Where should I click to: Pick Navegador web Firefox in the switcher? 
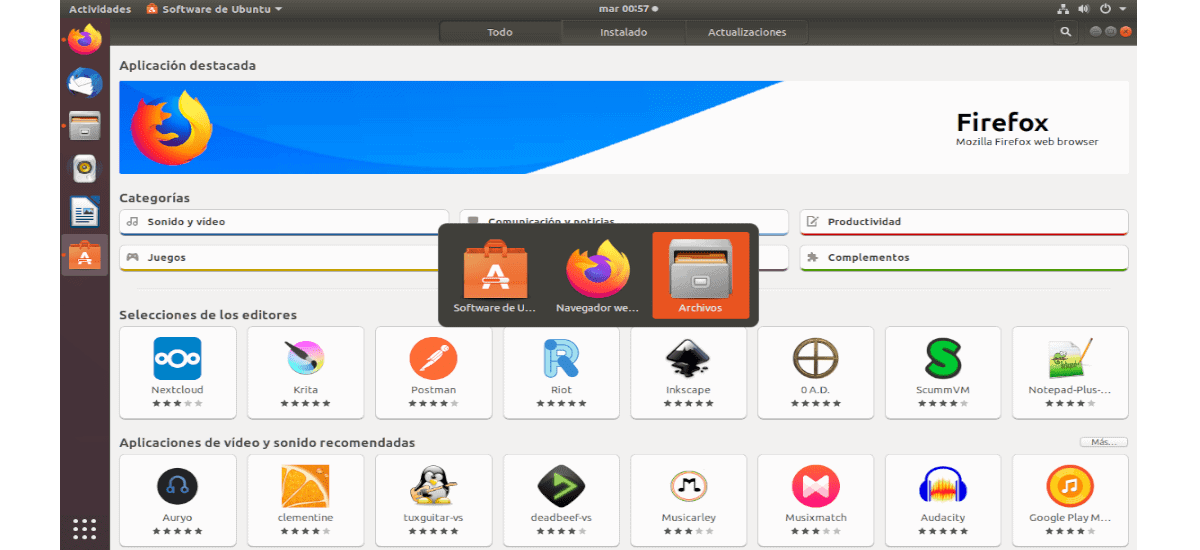click(597, 275)
